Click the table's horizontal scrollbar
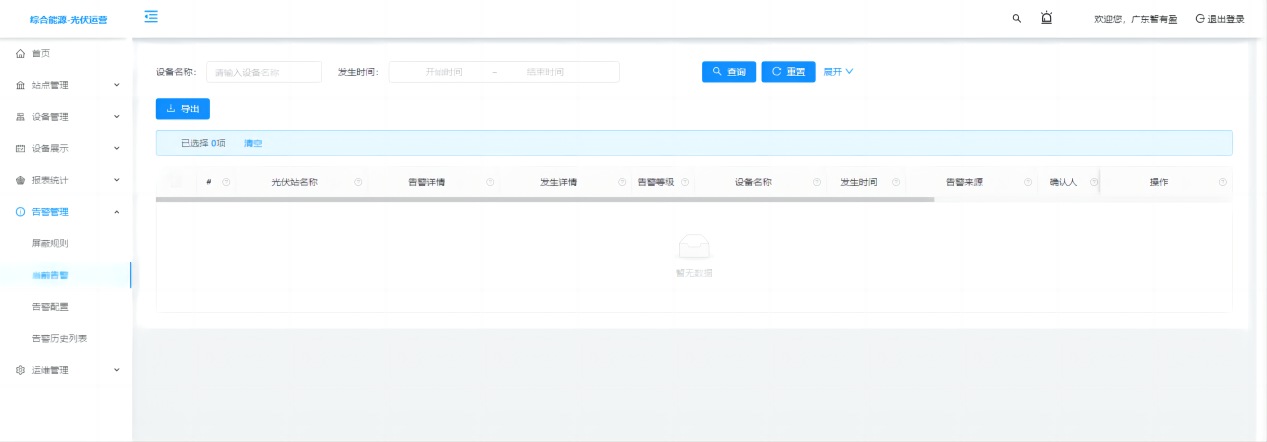Image resolution: width=1267 pixels, height=442 pixels. 545,200
